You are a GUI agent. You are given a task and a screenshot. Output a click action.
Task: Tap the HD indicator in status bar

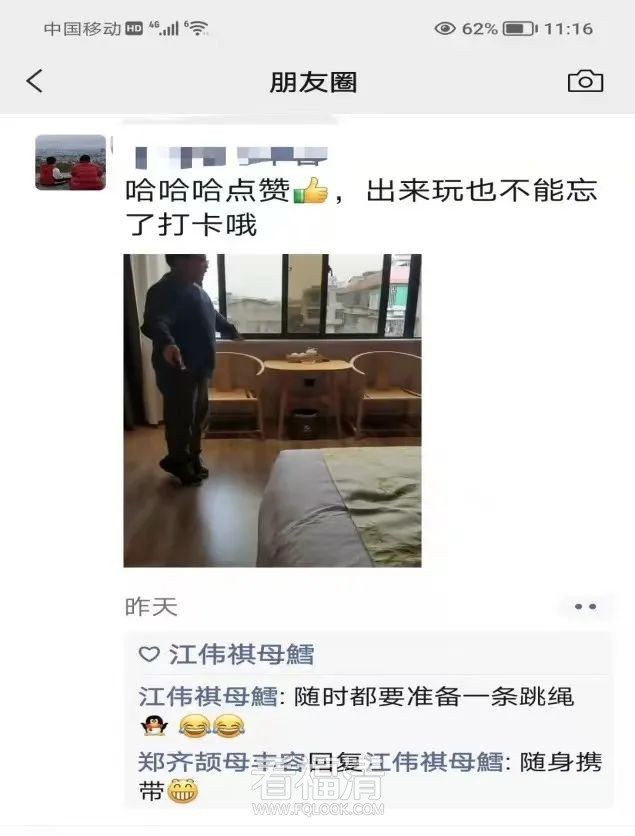point(134,28)
